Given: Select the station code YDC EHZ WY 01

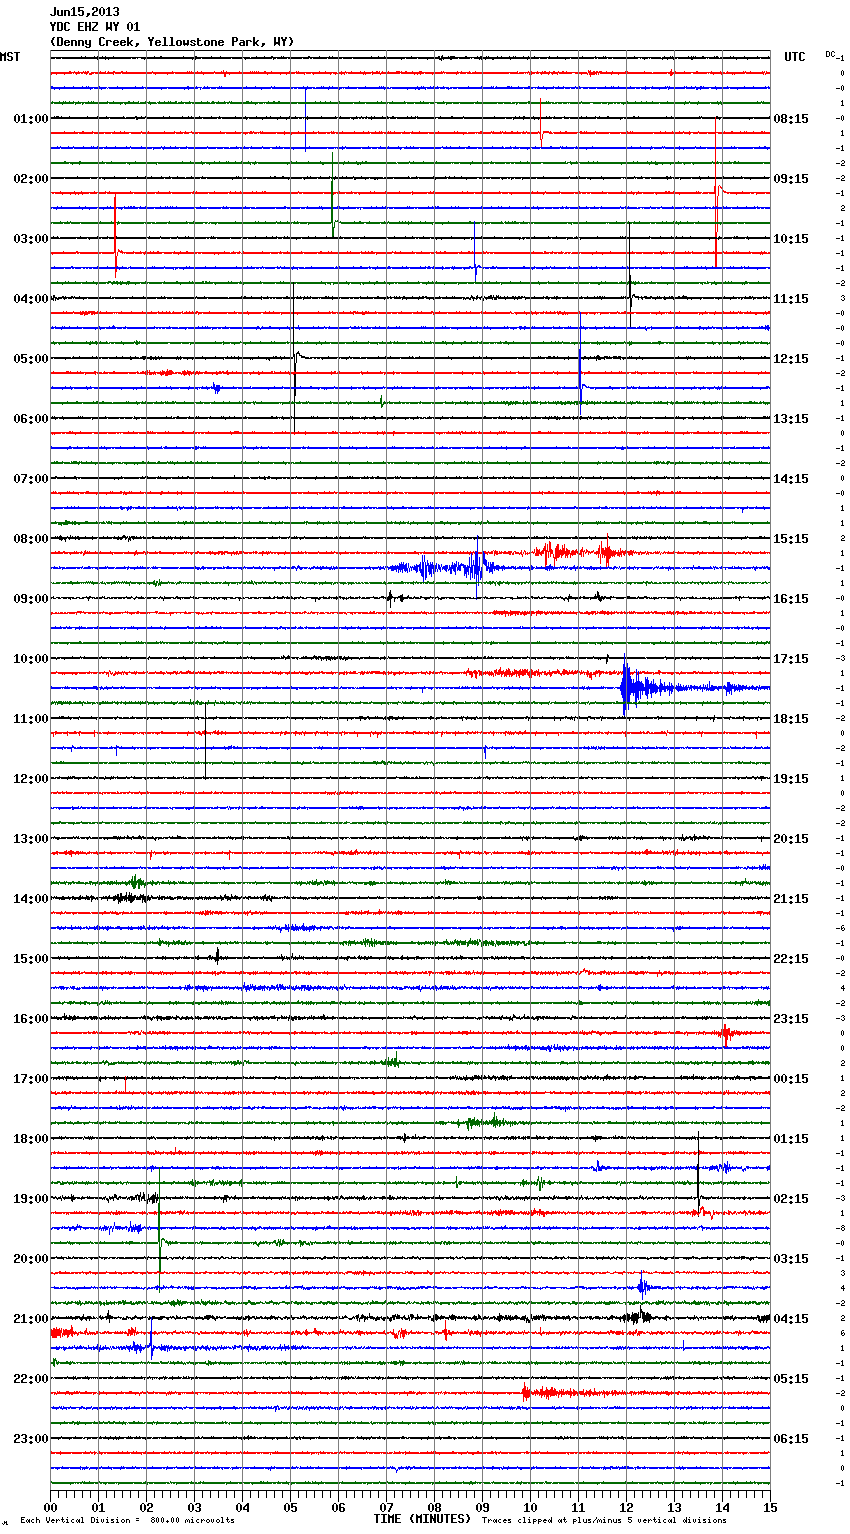Looking at the screenshot, I should [95, 27].
